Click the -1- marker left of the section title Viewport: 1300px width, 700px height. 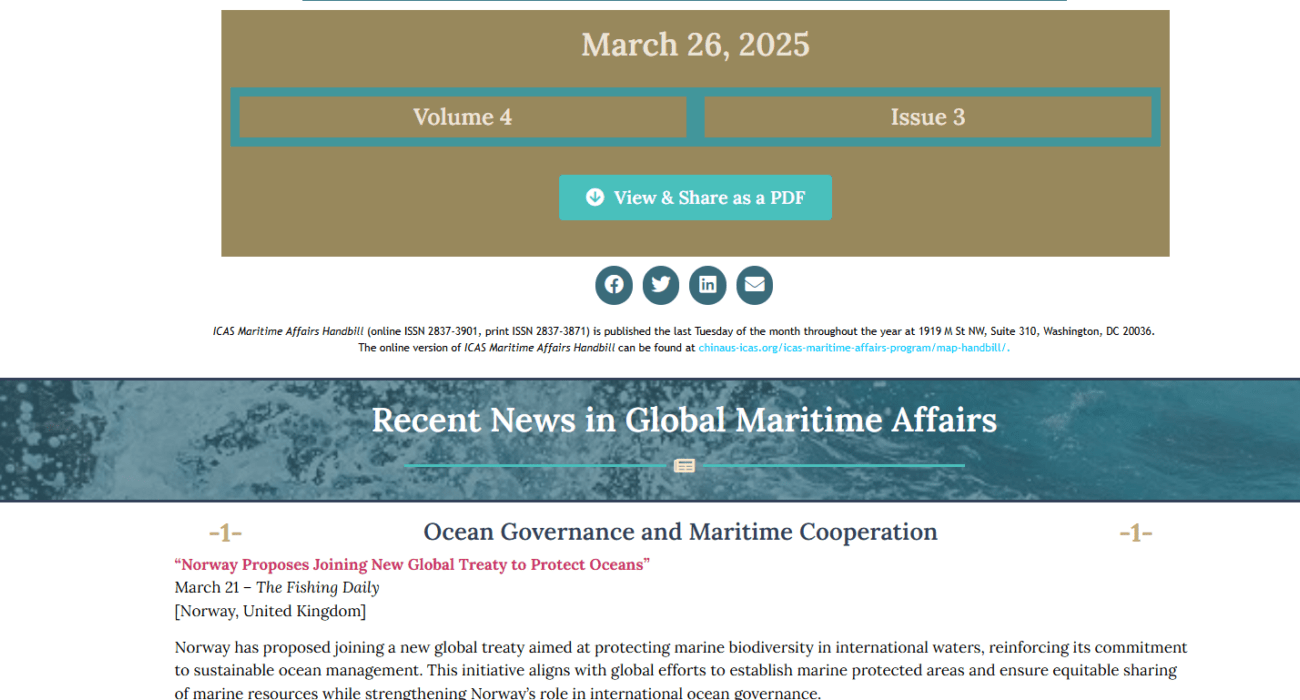point(225,533)
